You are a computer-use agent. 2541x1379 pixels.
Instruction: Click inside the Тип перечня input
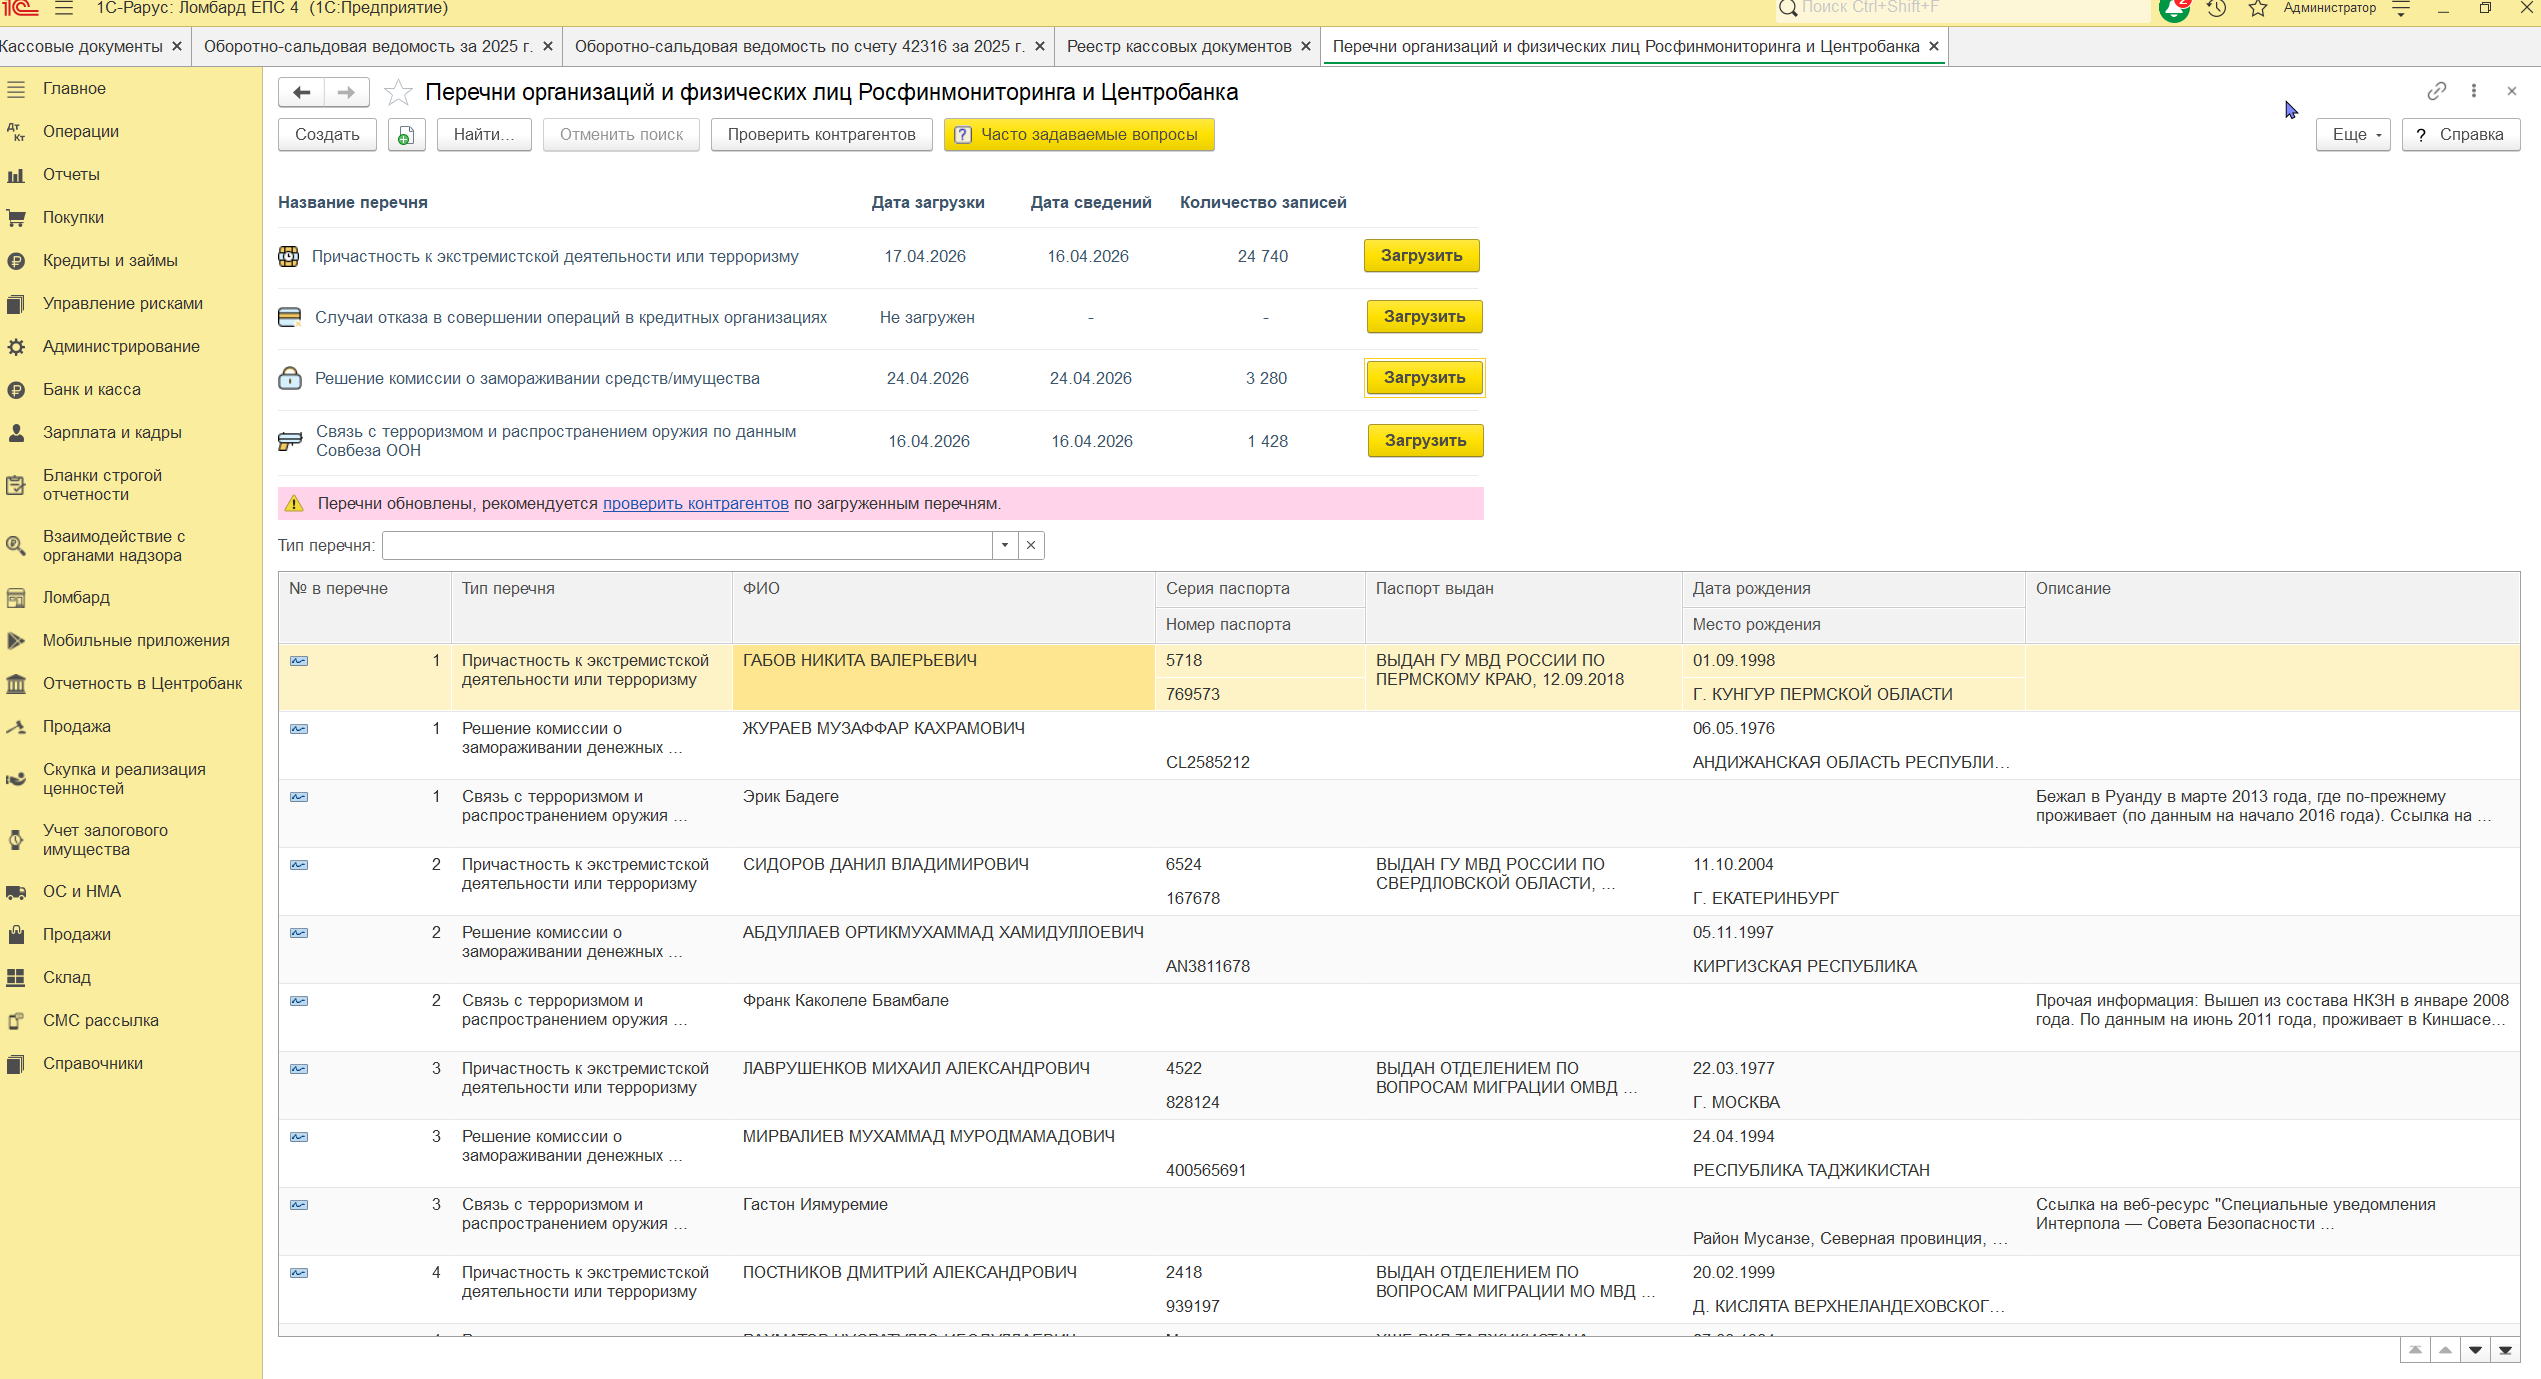coord(686,545)
